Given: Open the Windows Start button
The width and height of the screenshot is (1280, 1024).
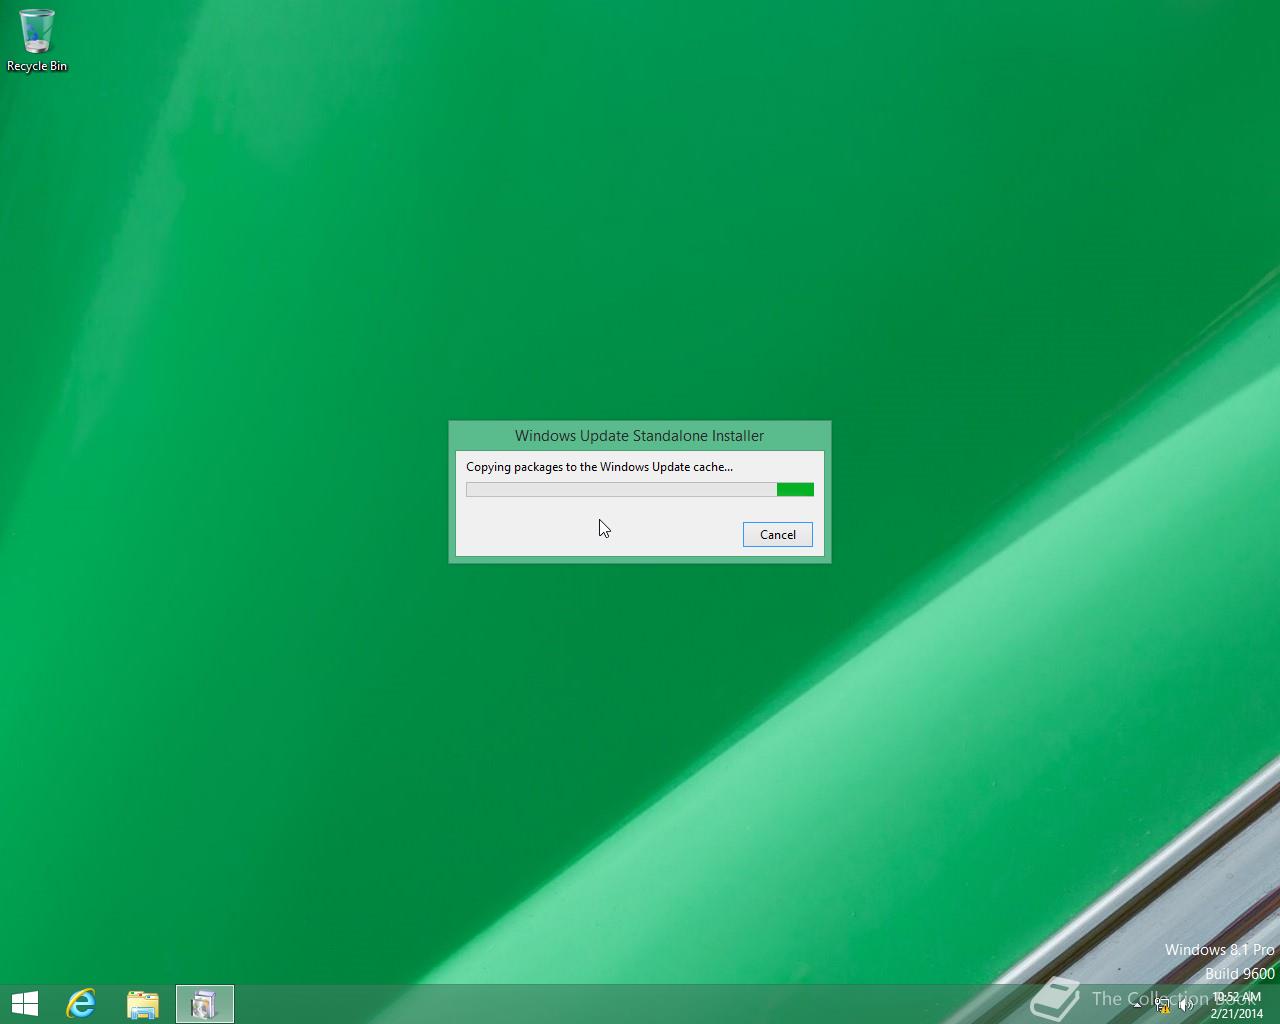Looking at the screenshot, I should point(25,1004).
